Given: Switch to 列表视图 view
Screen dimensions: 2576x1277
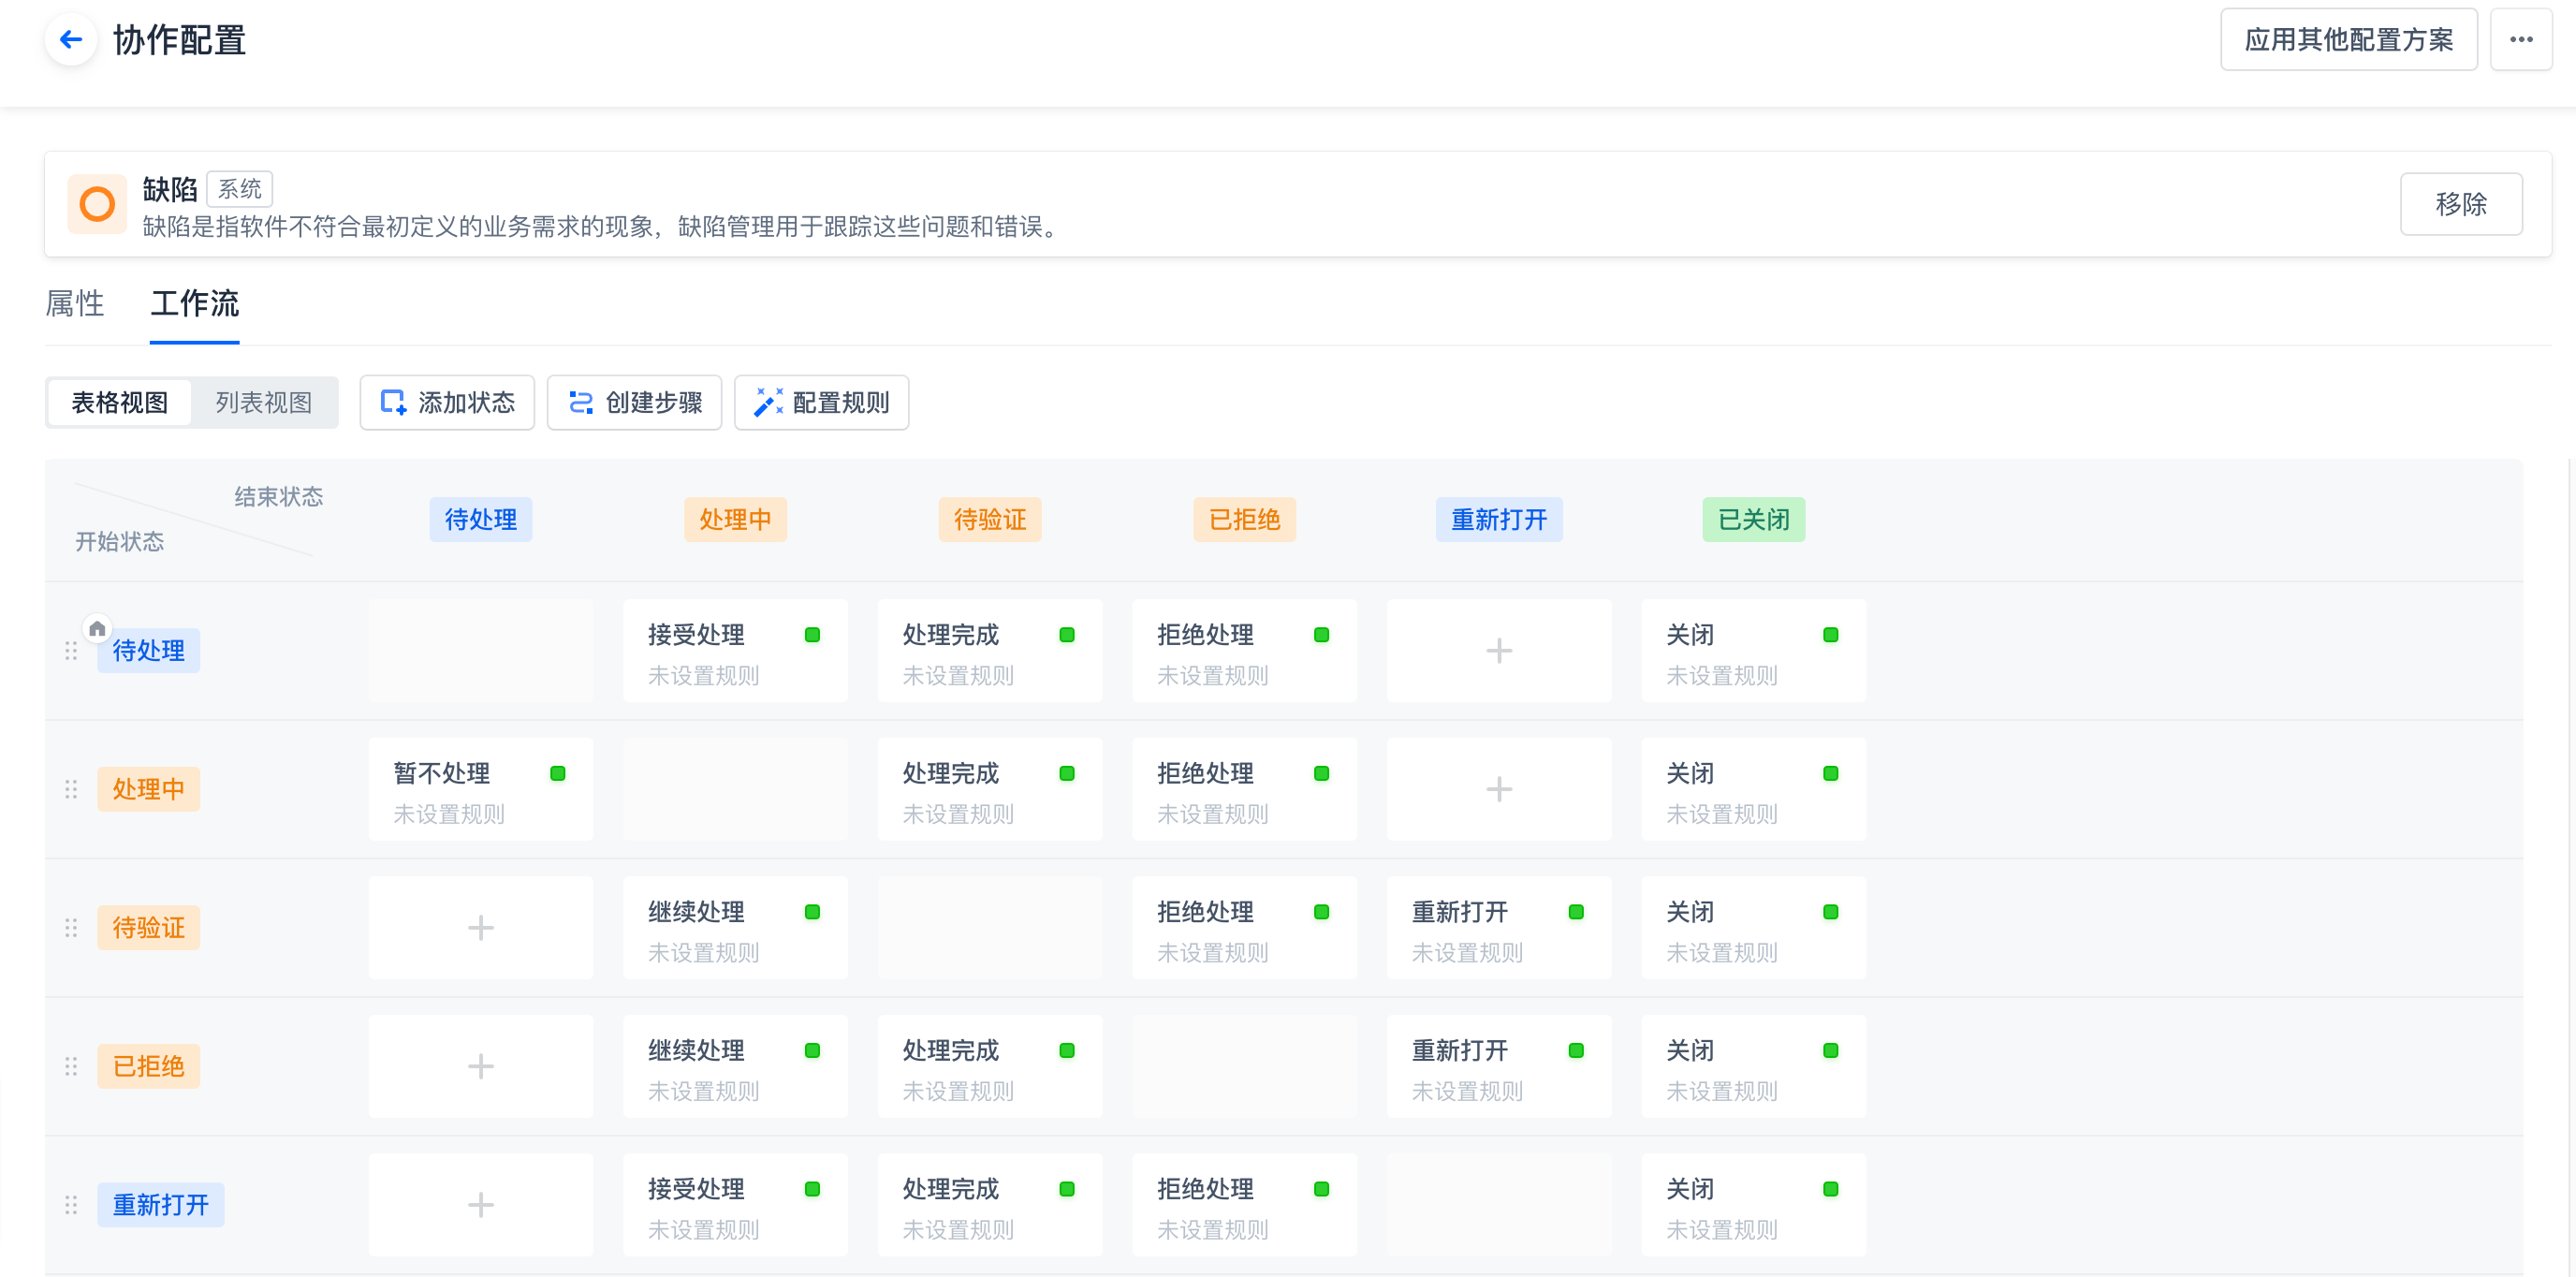Looking at the screenshot, I should 261,402.
